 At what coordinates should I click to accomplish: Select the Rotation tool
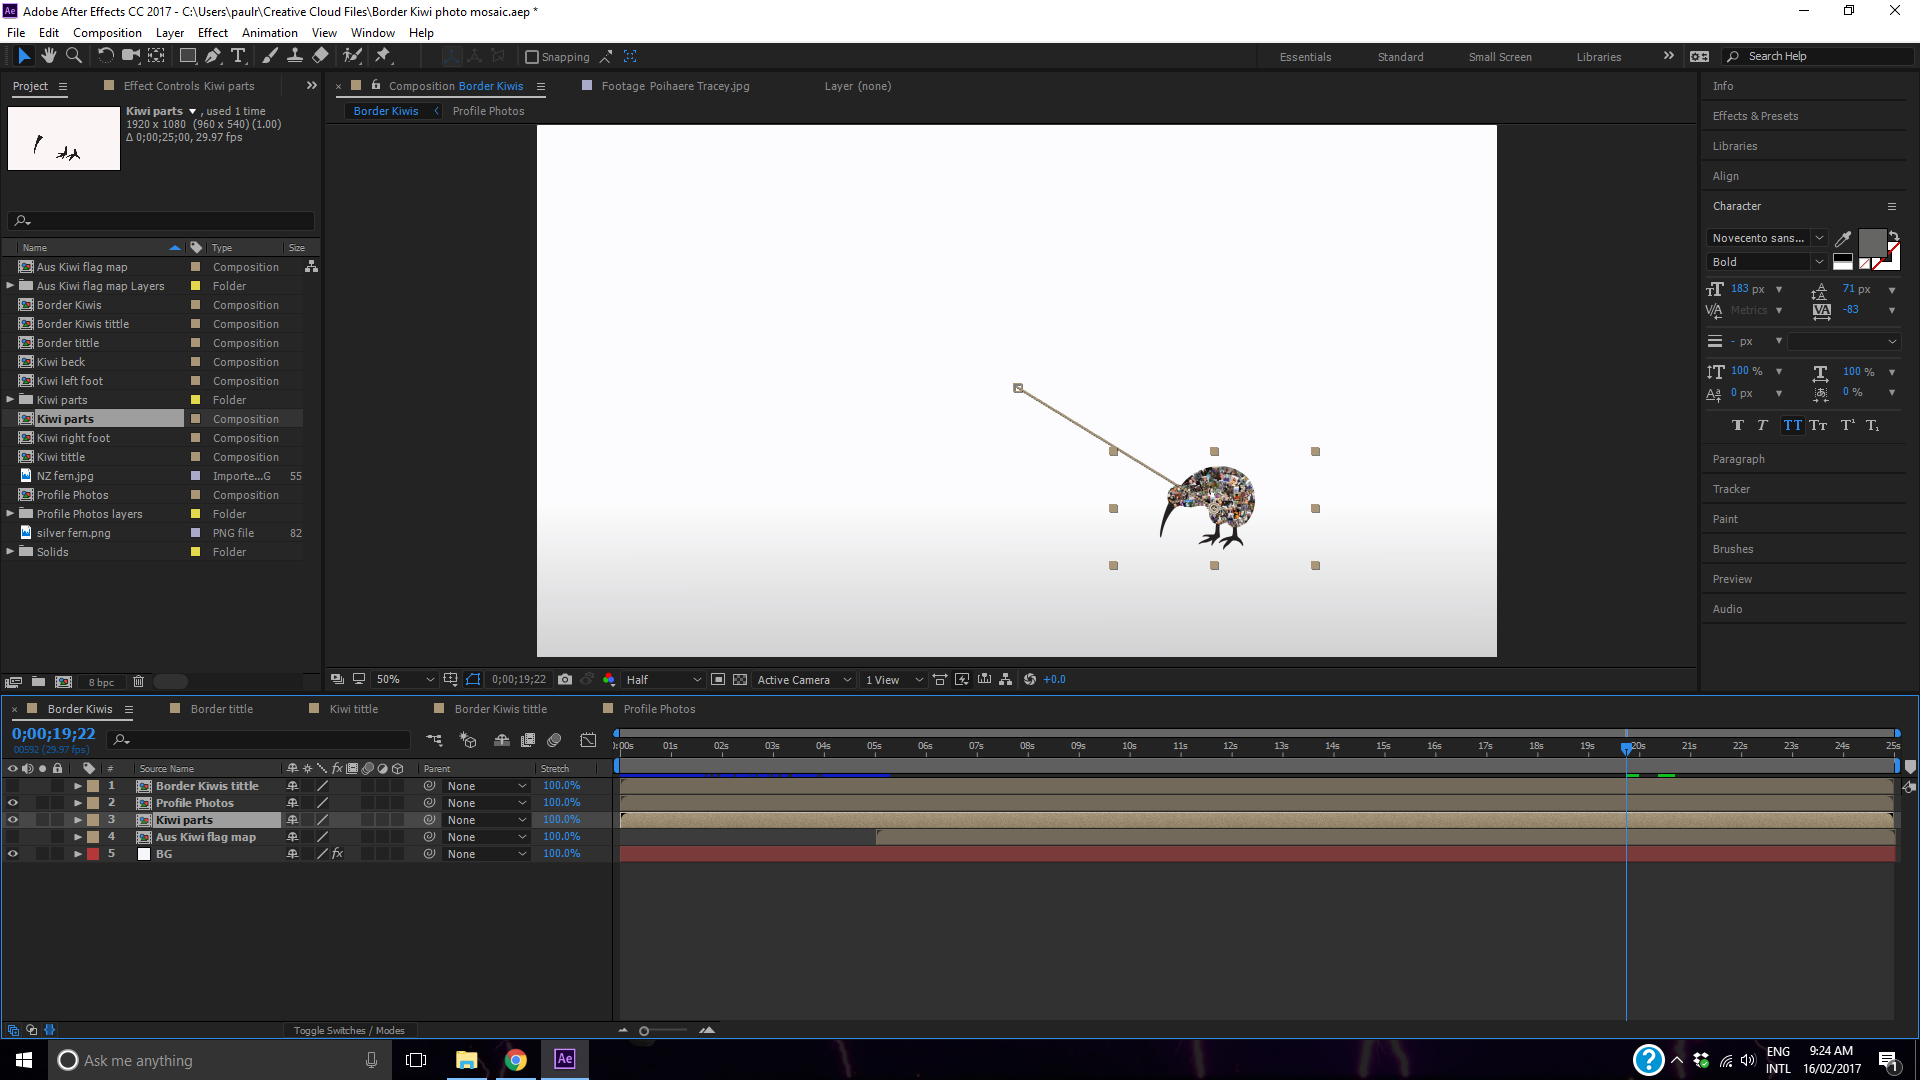click(106, 56)
